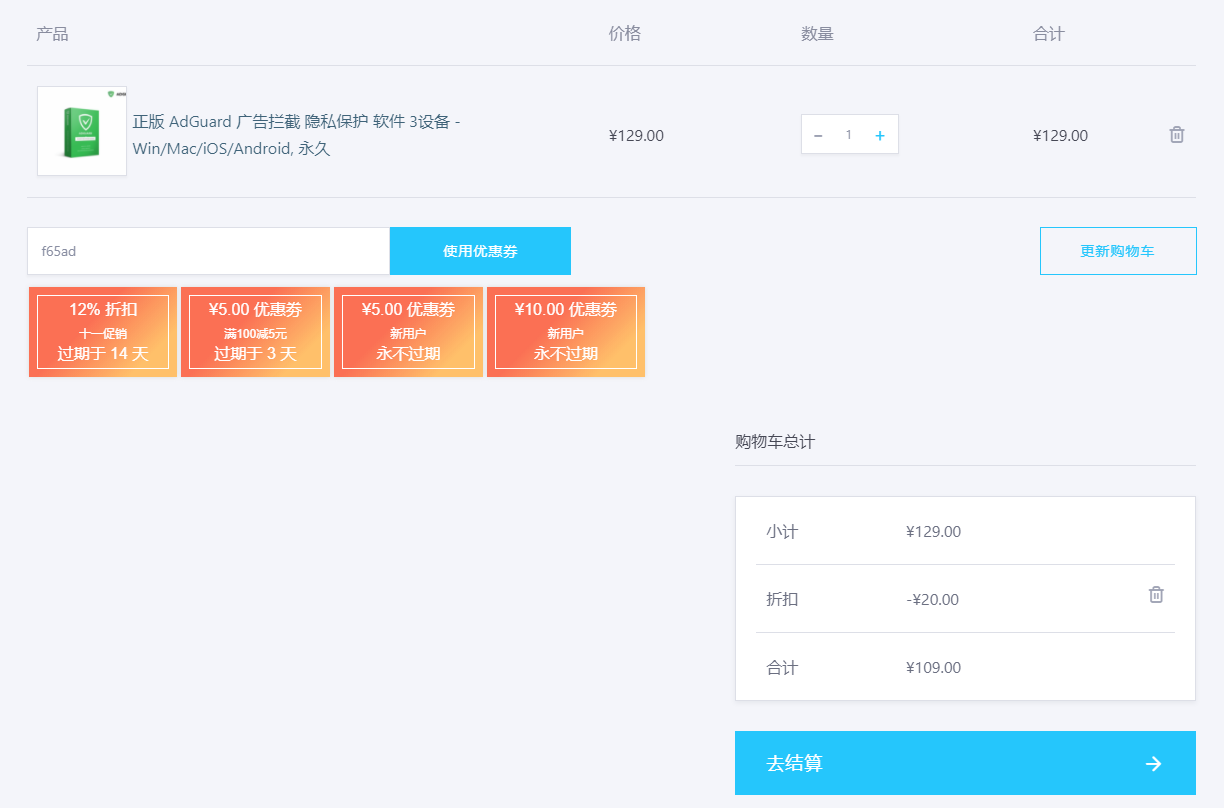This screenshot has width=1224, height=808.
Task: Remove the applied ¥20.00 discount
Action: coord(1156,595)
